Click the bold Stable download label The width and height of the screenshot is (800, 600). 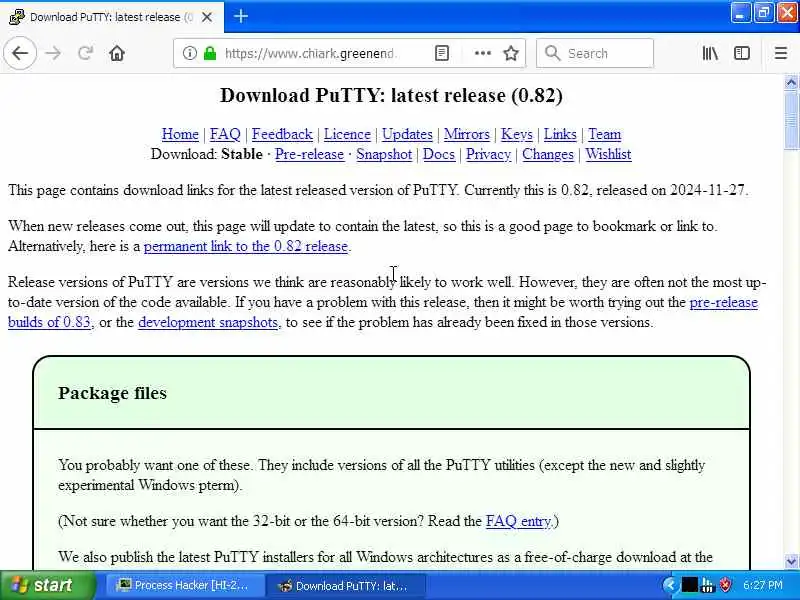pos(242,154)
